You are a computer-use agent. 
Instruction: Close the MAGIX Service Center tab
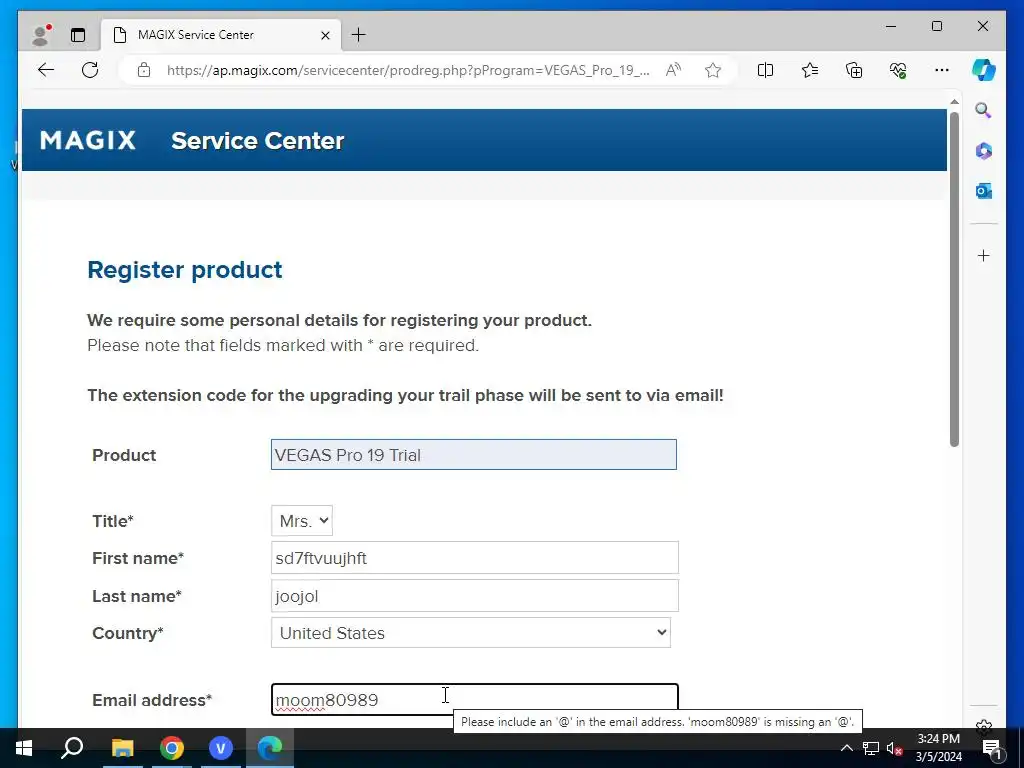click(325, 35)
